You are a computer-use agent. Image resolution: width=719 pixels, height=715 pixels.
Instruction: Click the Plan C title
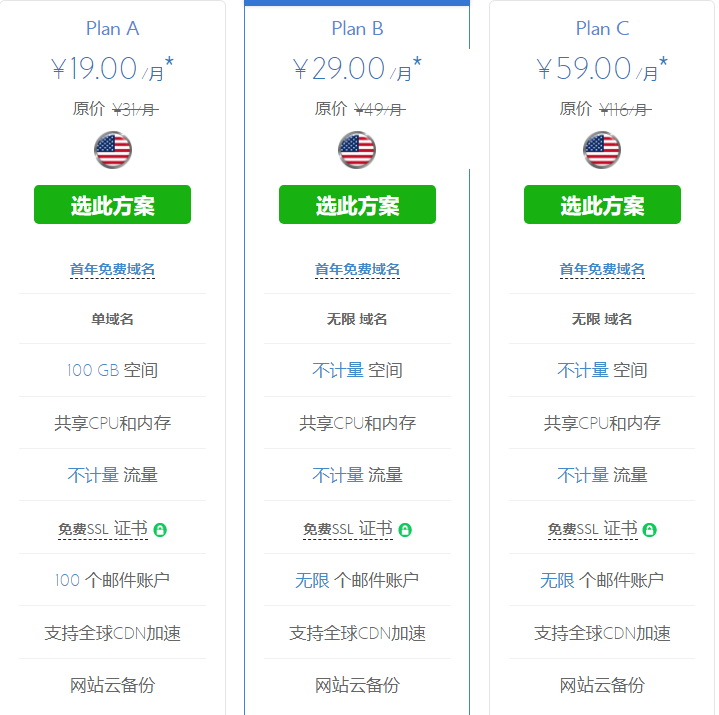point(602,28)
